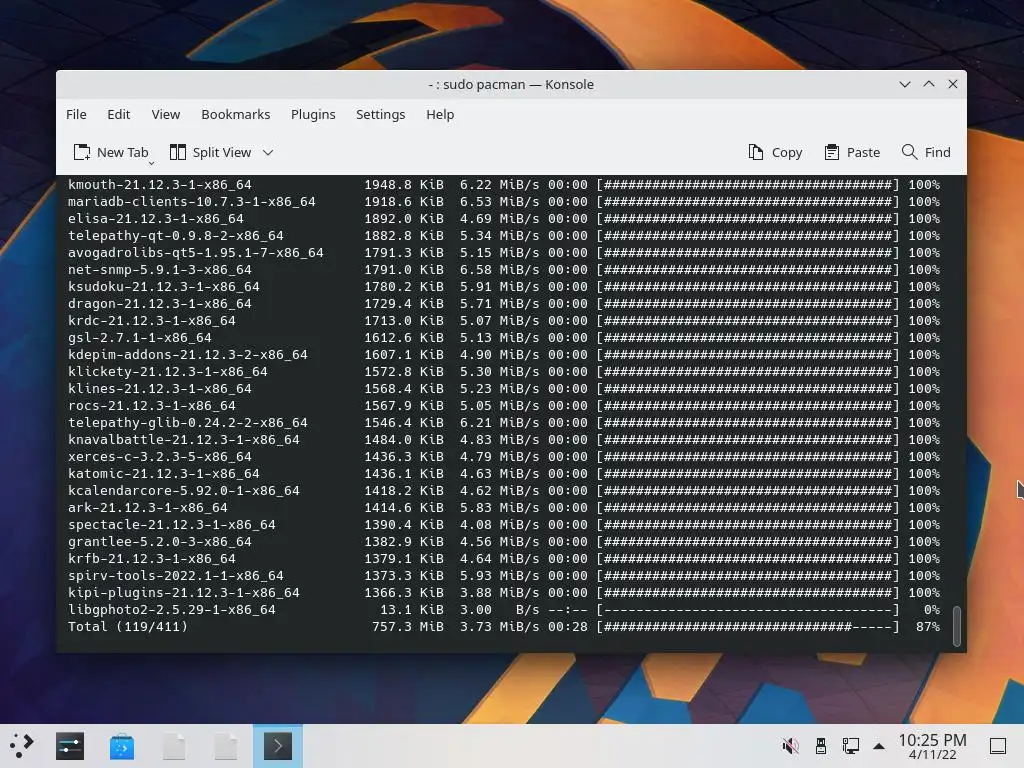Click the ksudoku-21.12.3-1-x86_64 package name
This screenshot has width=1024, height=768.
pos(163,287)
